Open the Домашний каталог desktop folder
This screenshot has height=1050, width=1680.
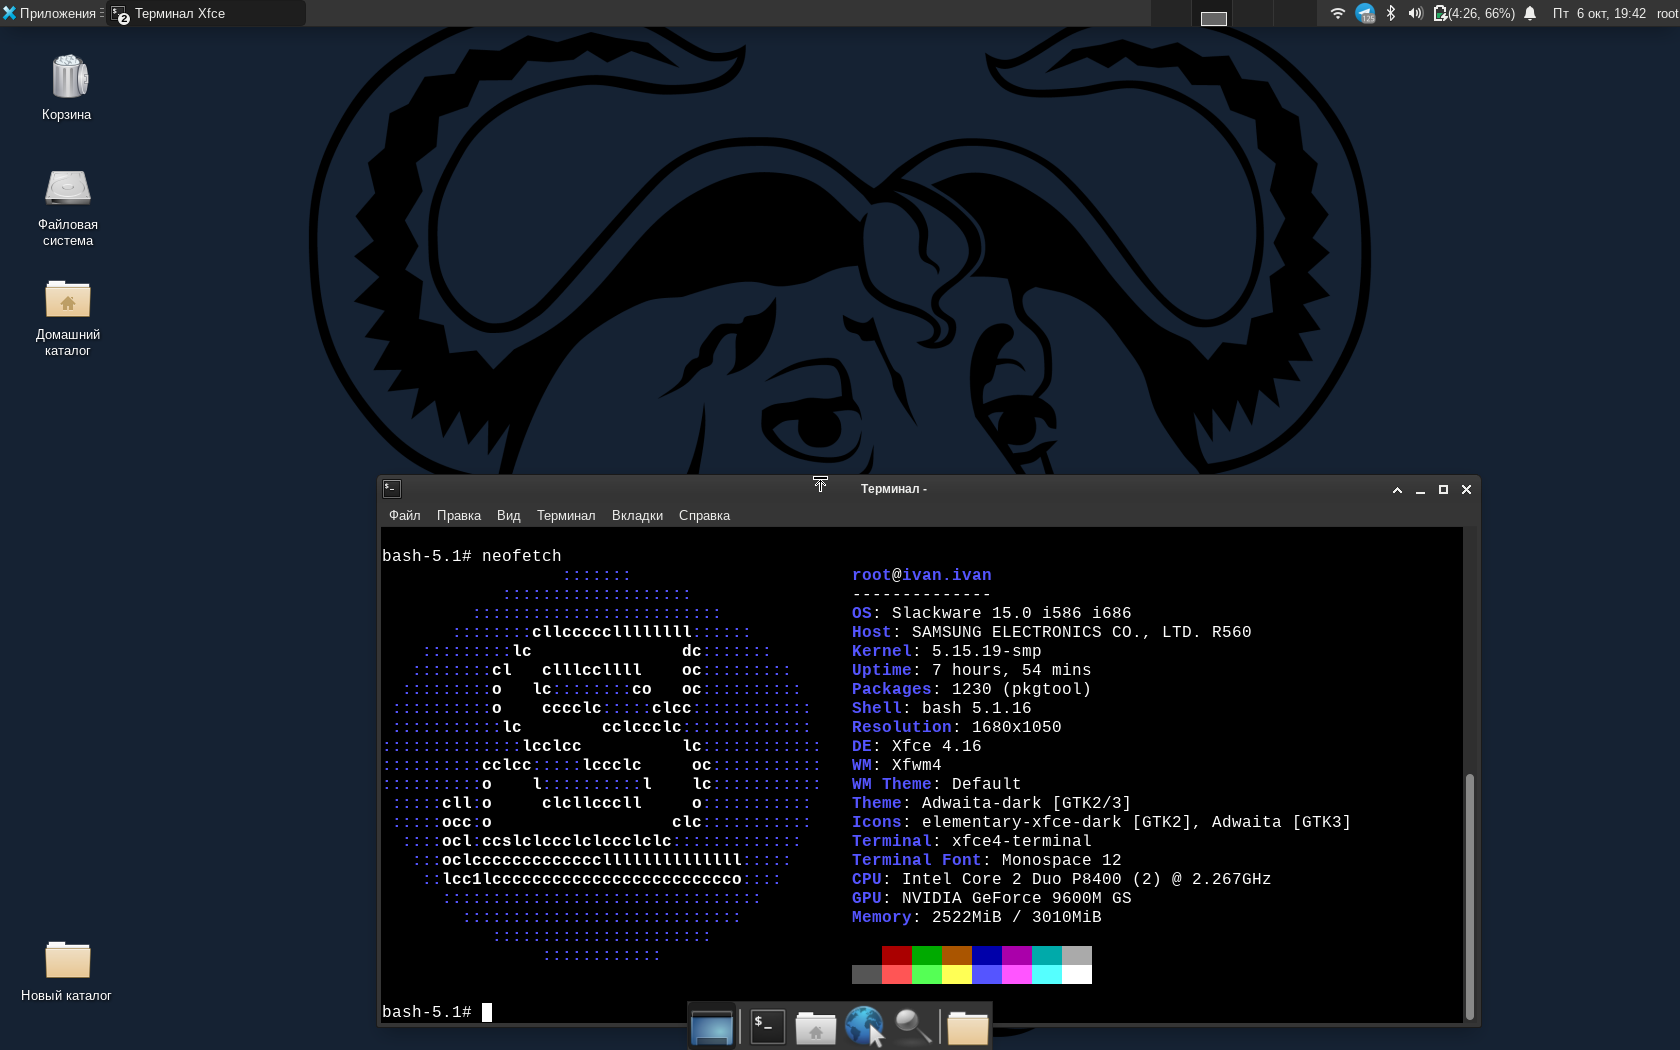tap(68, 317)
